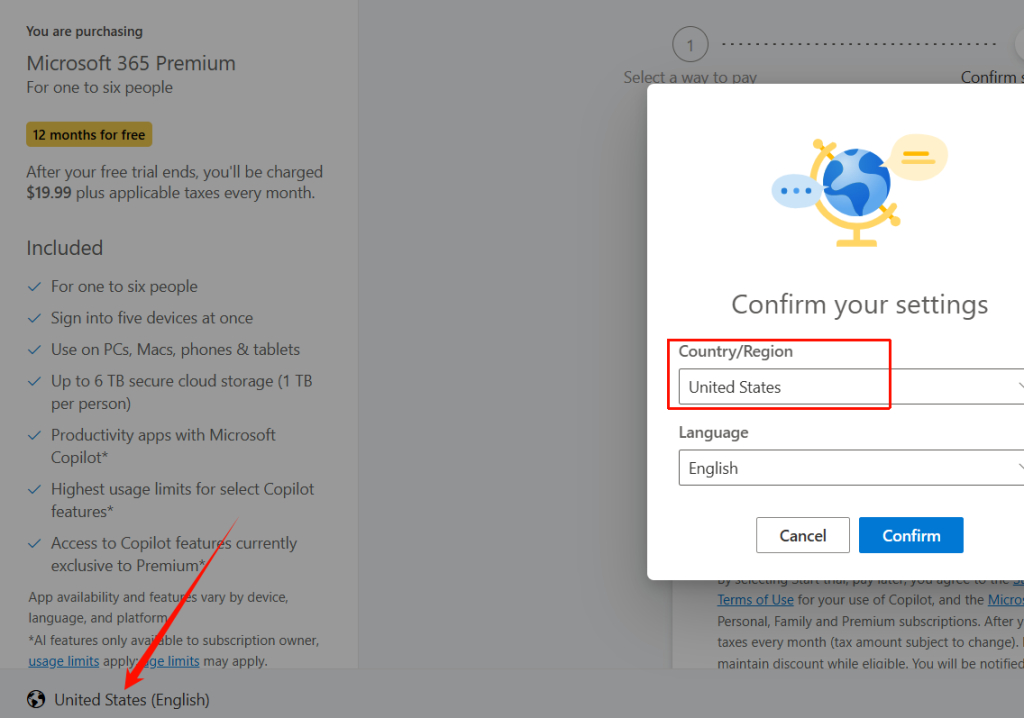
Task: Click checkmark beside 'Use on PCs, Macs, phones'
Action: click(x=35, y=350)
